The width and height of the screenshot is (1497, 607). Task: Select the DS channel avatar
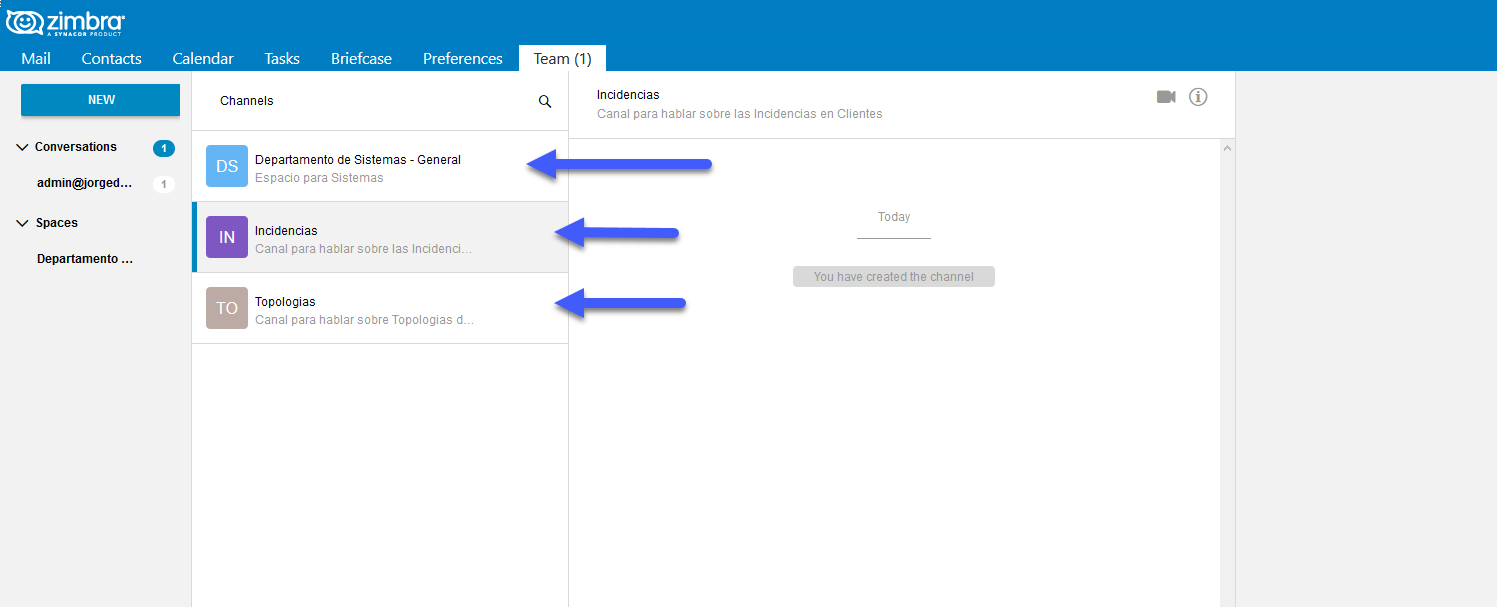coord(227,166)
